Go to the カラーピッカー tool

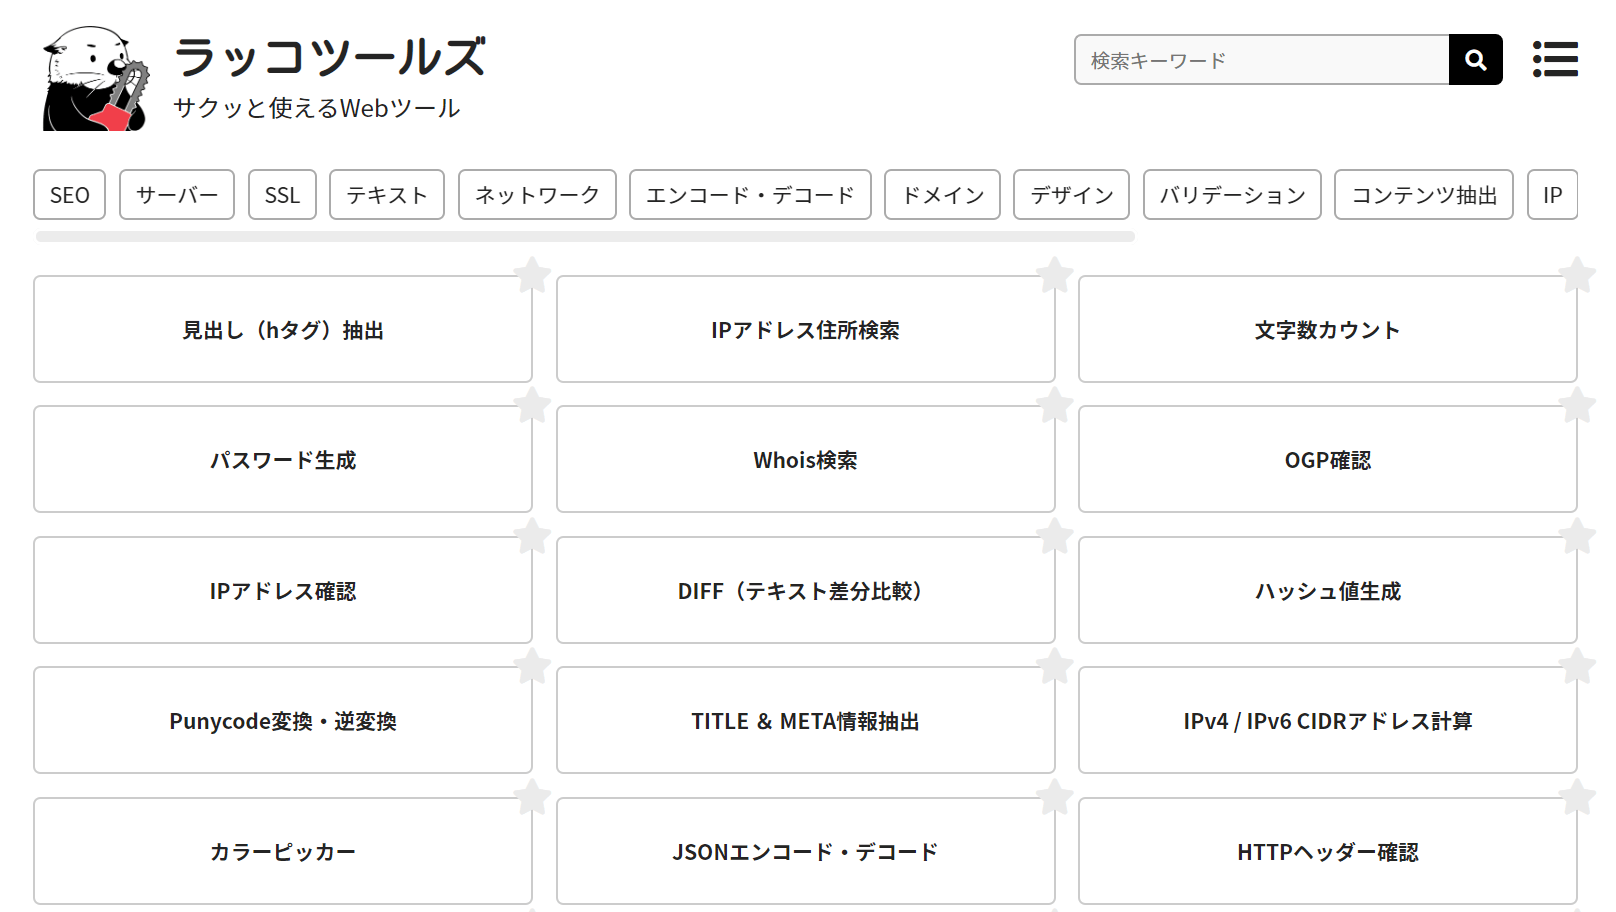coord(283,851)
